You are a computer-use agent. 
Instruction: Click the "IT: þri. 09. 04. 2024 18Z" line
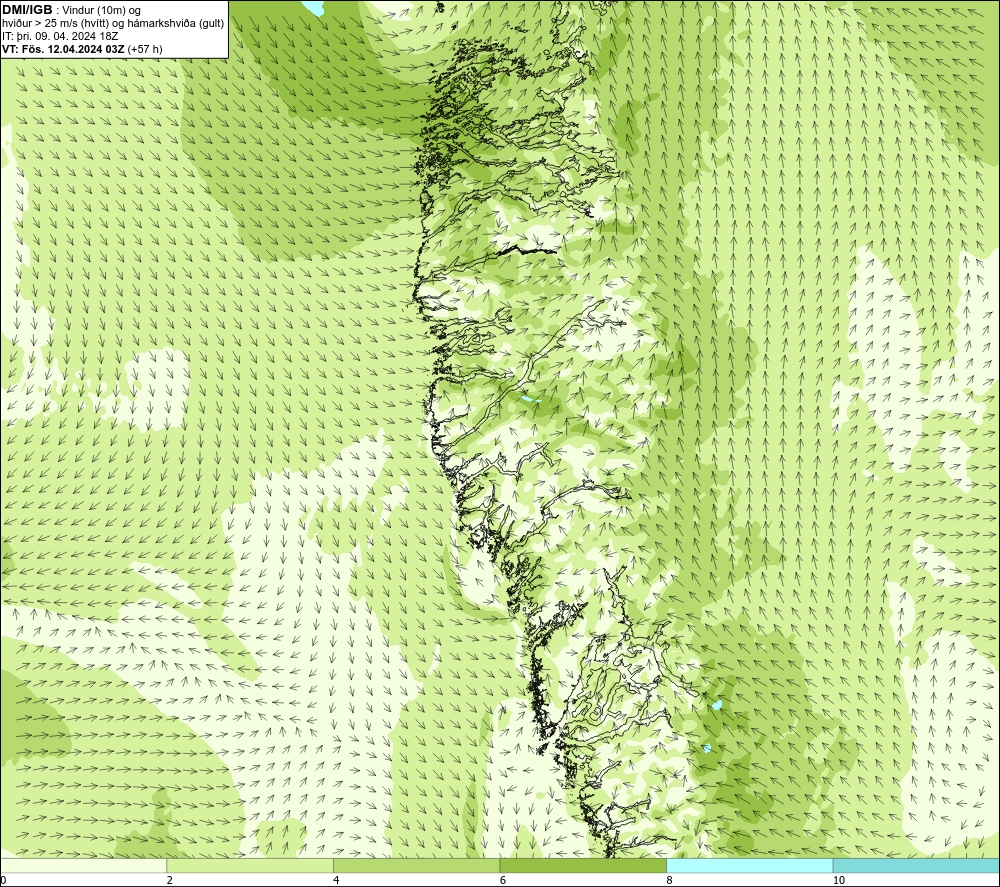60,36
